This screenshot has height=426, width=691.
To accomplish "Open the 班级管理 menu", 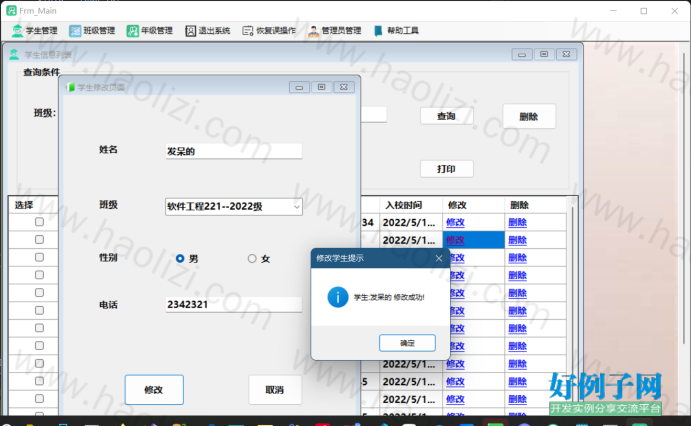I will pos(92,31).
